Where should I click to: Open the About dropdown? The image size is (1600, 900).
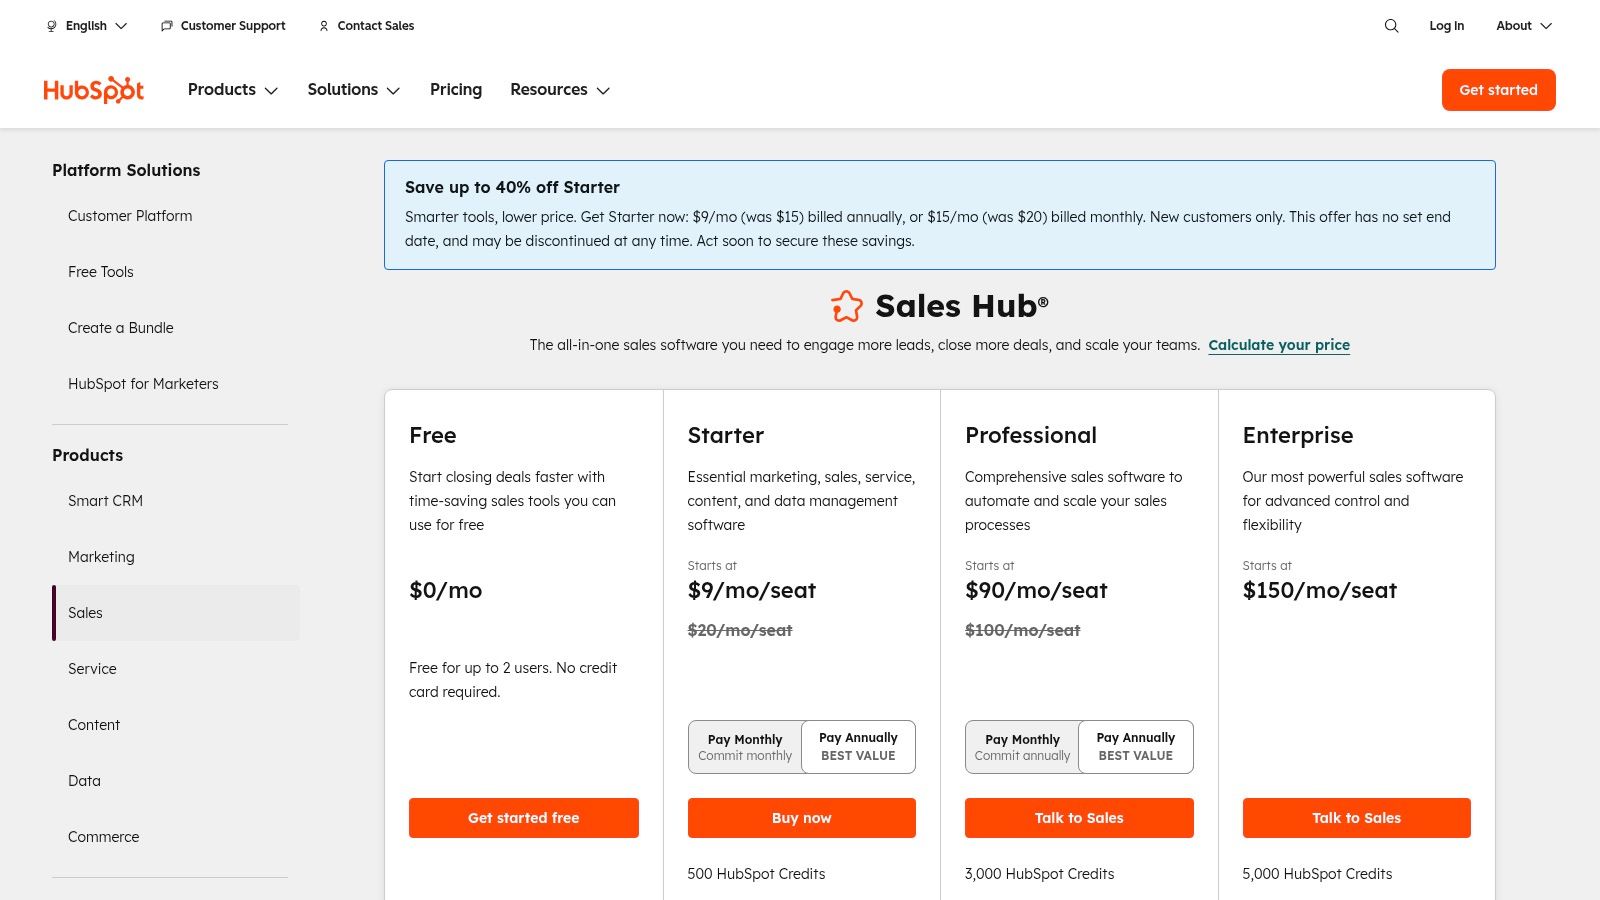pyautogui.click(x=1522, y=26)
